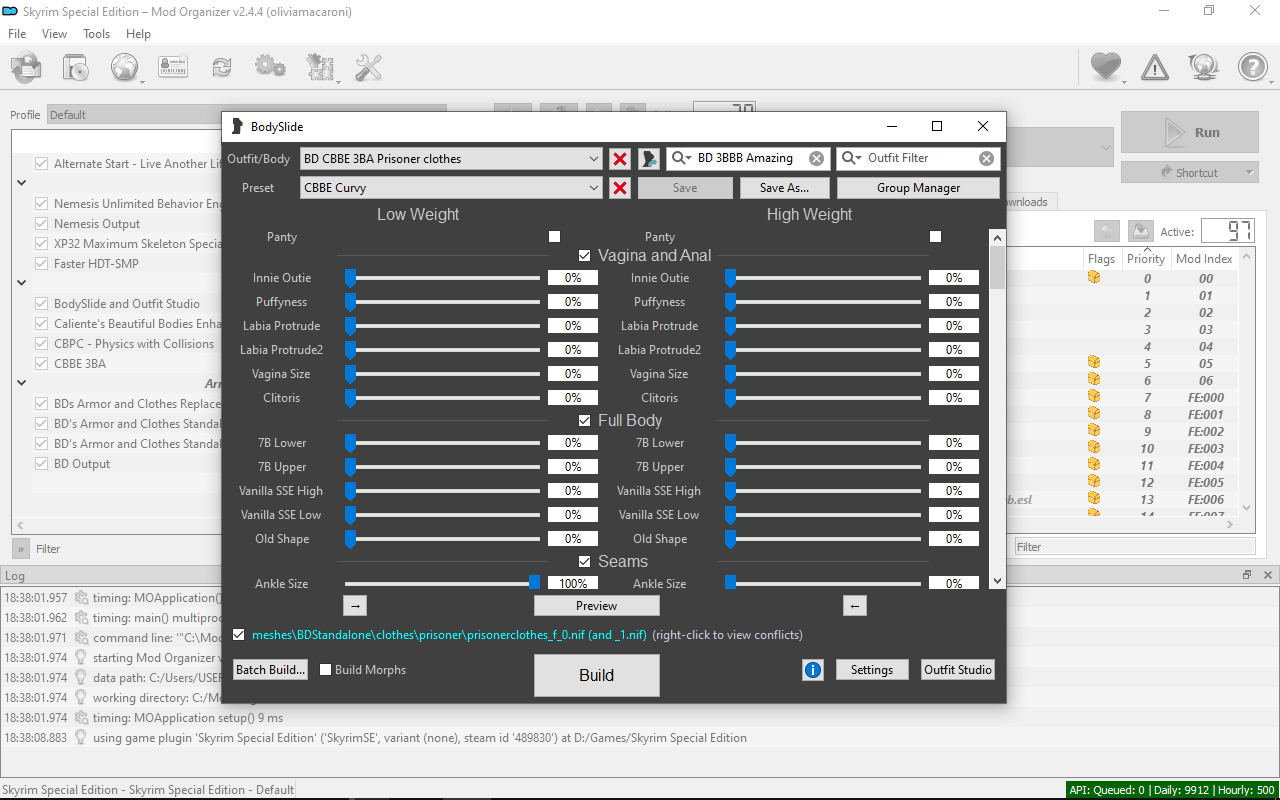The width and height of the screenshot is (1280, 800).
Task: Copy high weight to low with left arrow
Action: (853, 606)
